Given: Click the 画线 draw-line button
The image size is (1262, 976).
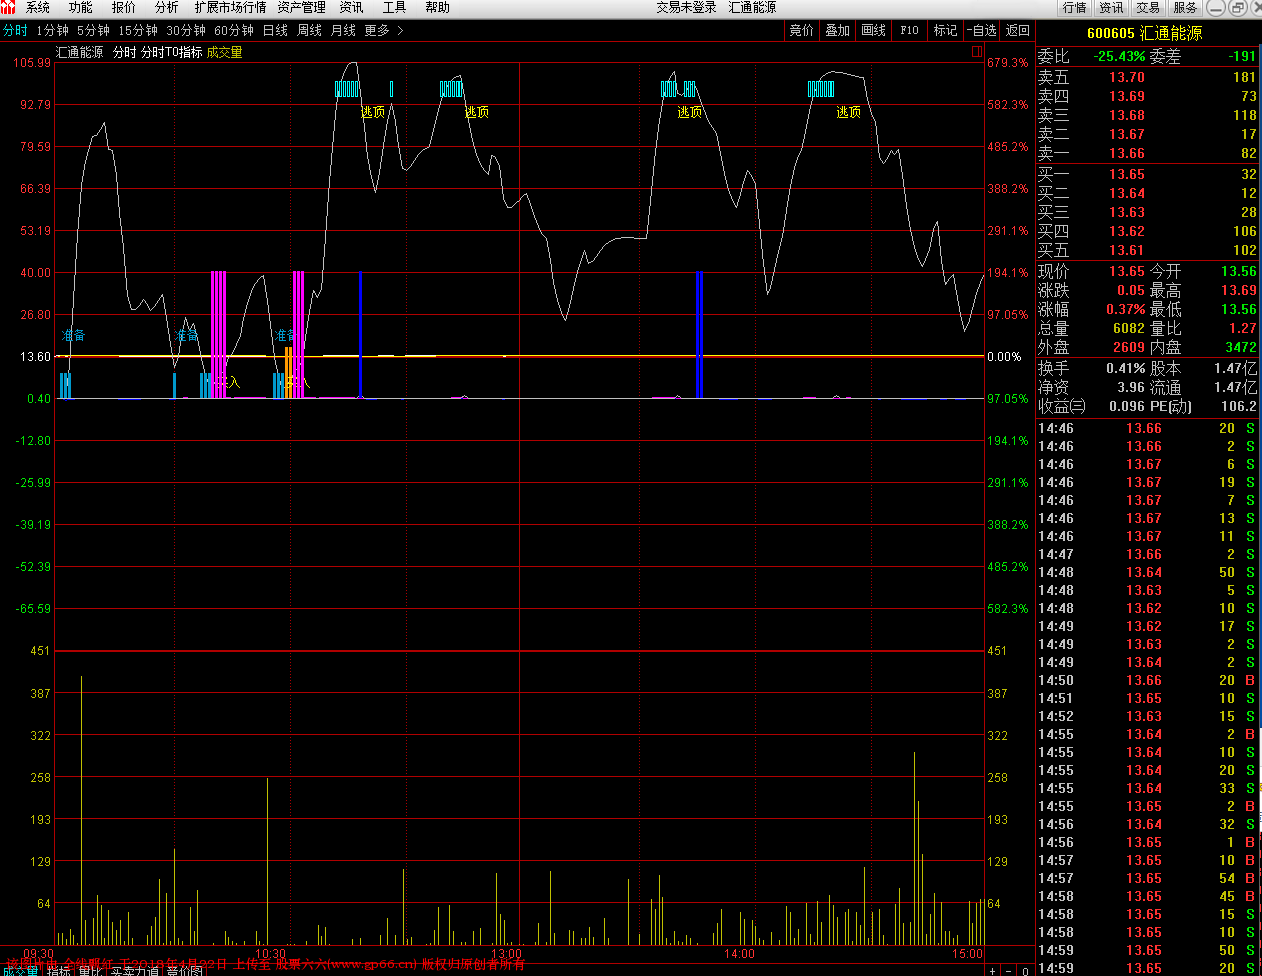Looking at the screenshot, I should click(x=874, y=30).
